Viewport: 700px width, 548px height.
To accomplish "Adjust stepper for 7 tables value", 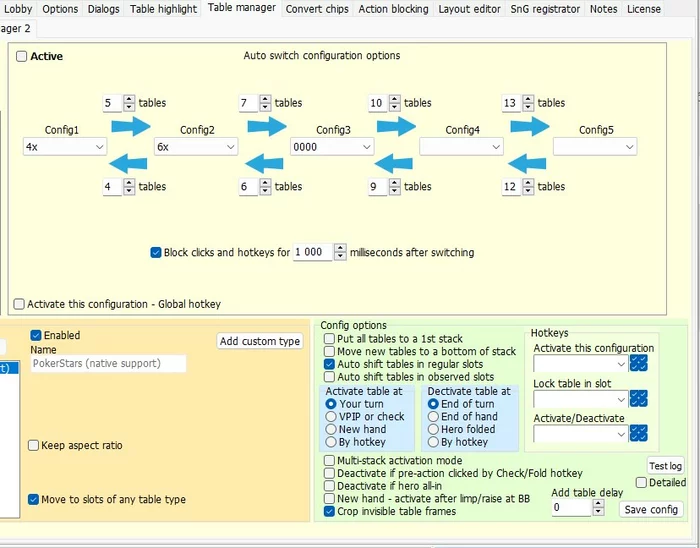I will point(265,103).
